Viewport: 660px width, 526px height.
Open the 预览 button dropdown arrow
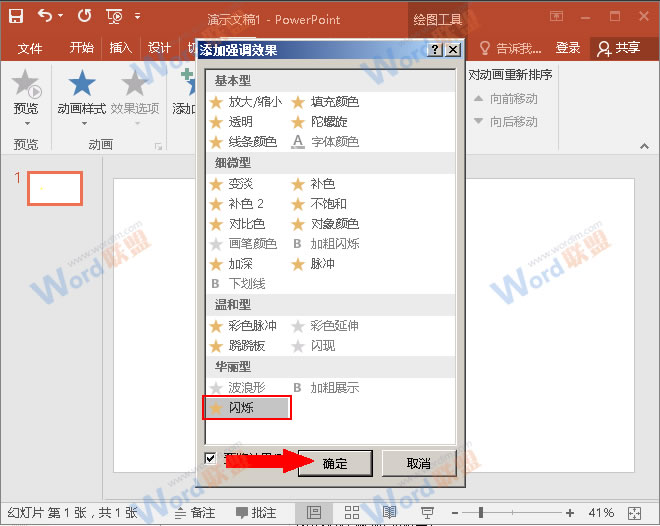pos(26,124)
